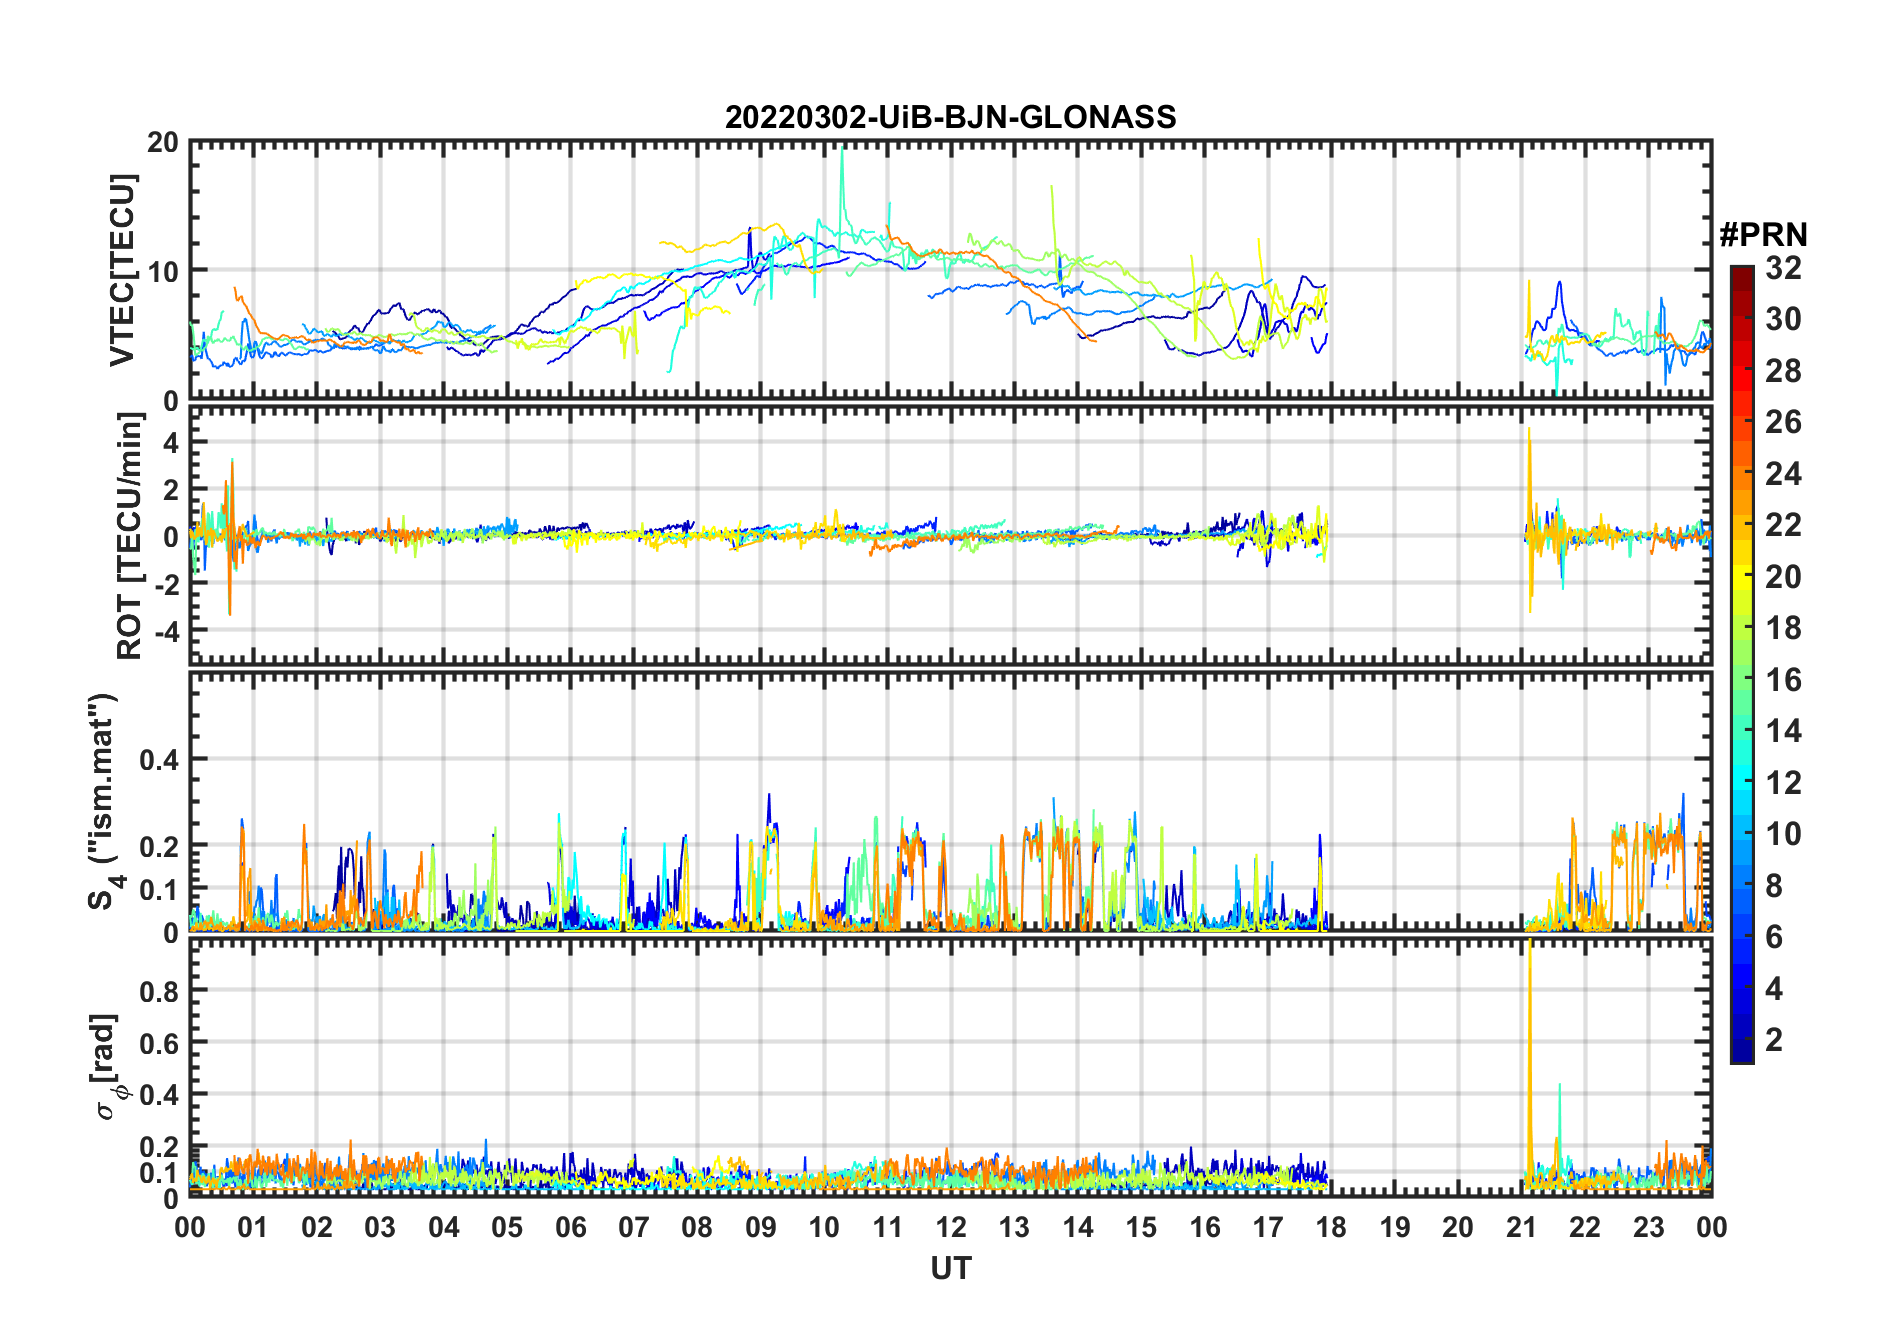Click the UT x-axis label
Image resolution: width=1902 pixels, height=1330 pixels.
[x=950, y=1268]
